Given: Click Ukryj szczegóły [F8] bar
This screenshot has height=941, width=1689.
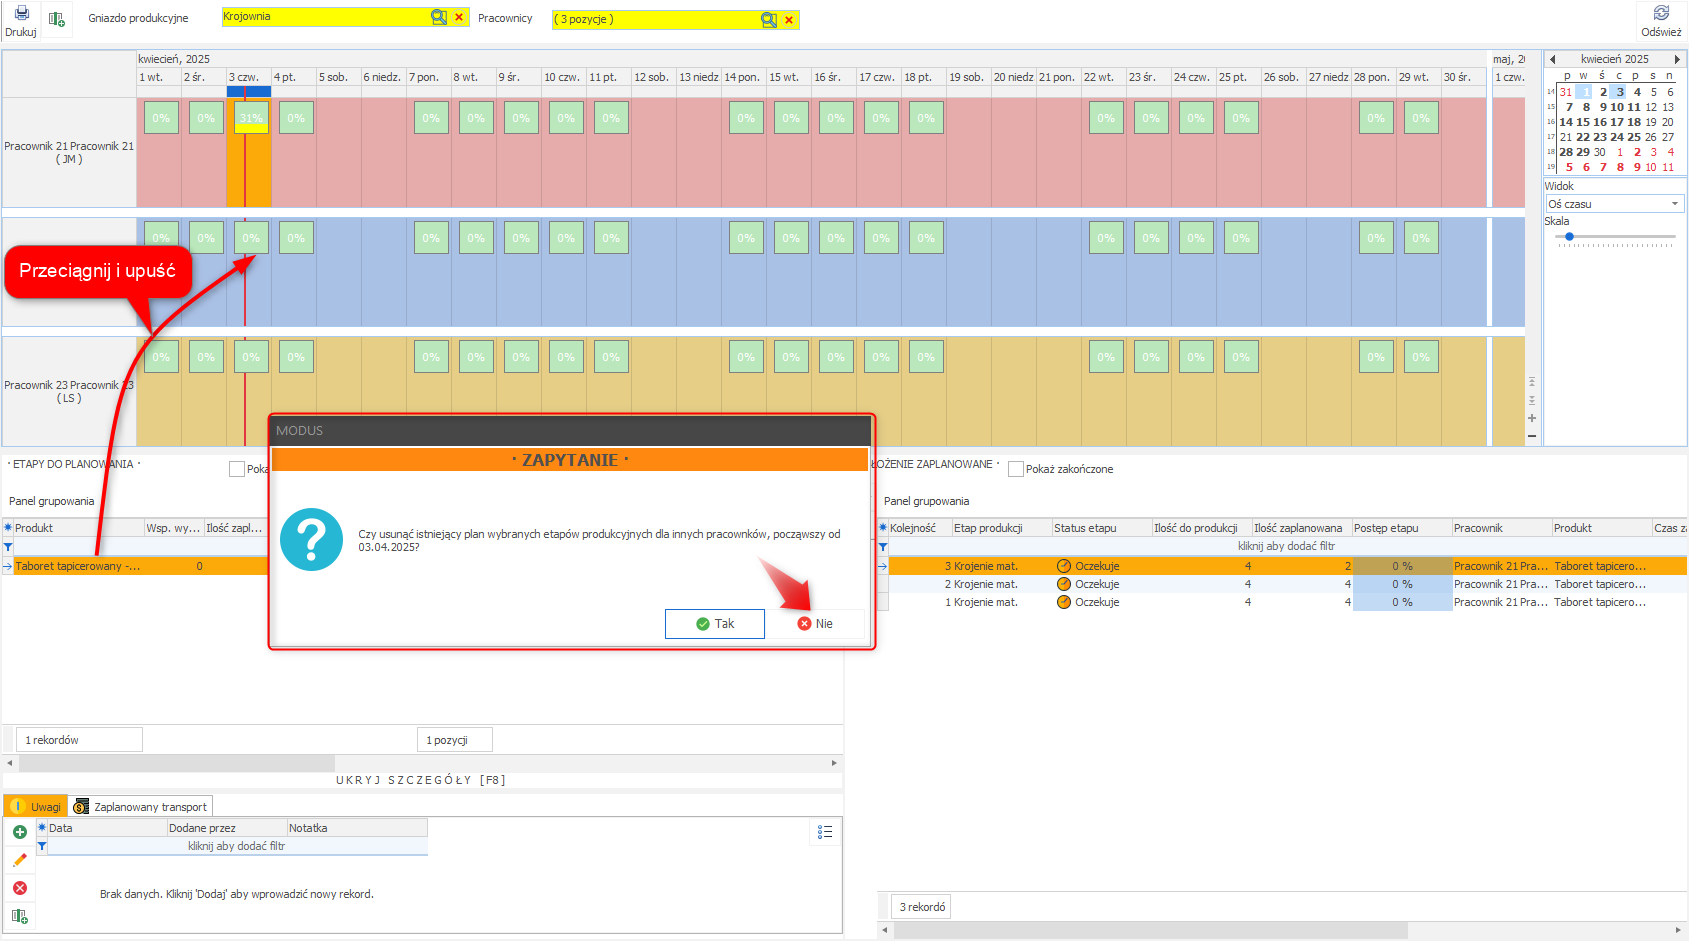Looking at the screenshot, I should [x=421, y=780].
